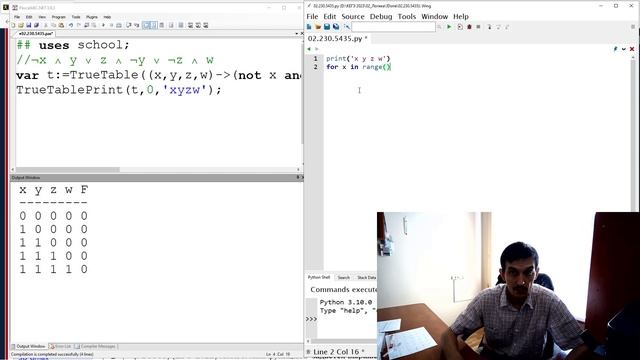Click Open file icon in PascalABC toolbar
The height and width of the screenshot is (360, 640).
coord(21,25)
